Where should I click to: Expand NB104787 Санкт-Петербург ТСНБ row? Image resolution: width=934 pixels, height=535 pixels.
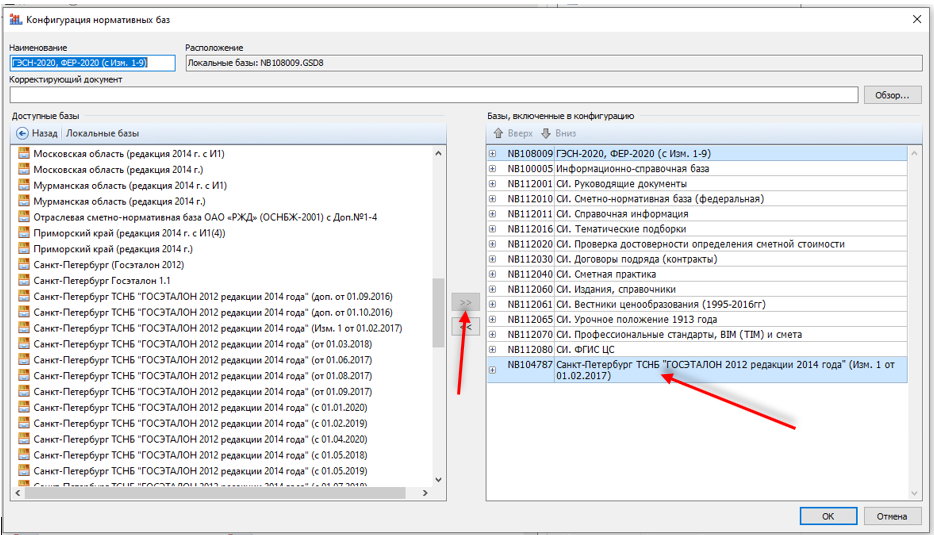[493, 370]
